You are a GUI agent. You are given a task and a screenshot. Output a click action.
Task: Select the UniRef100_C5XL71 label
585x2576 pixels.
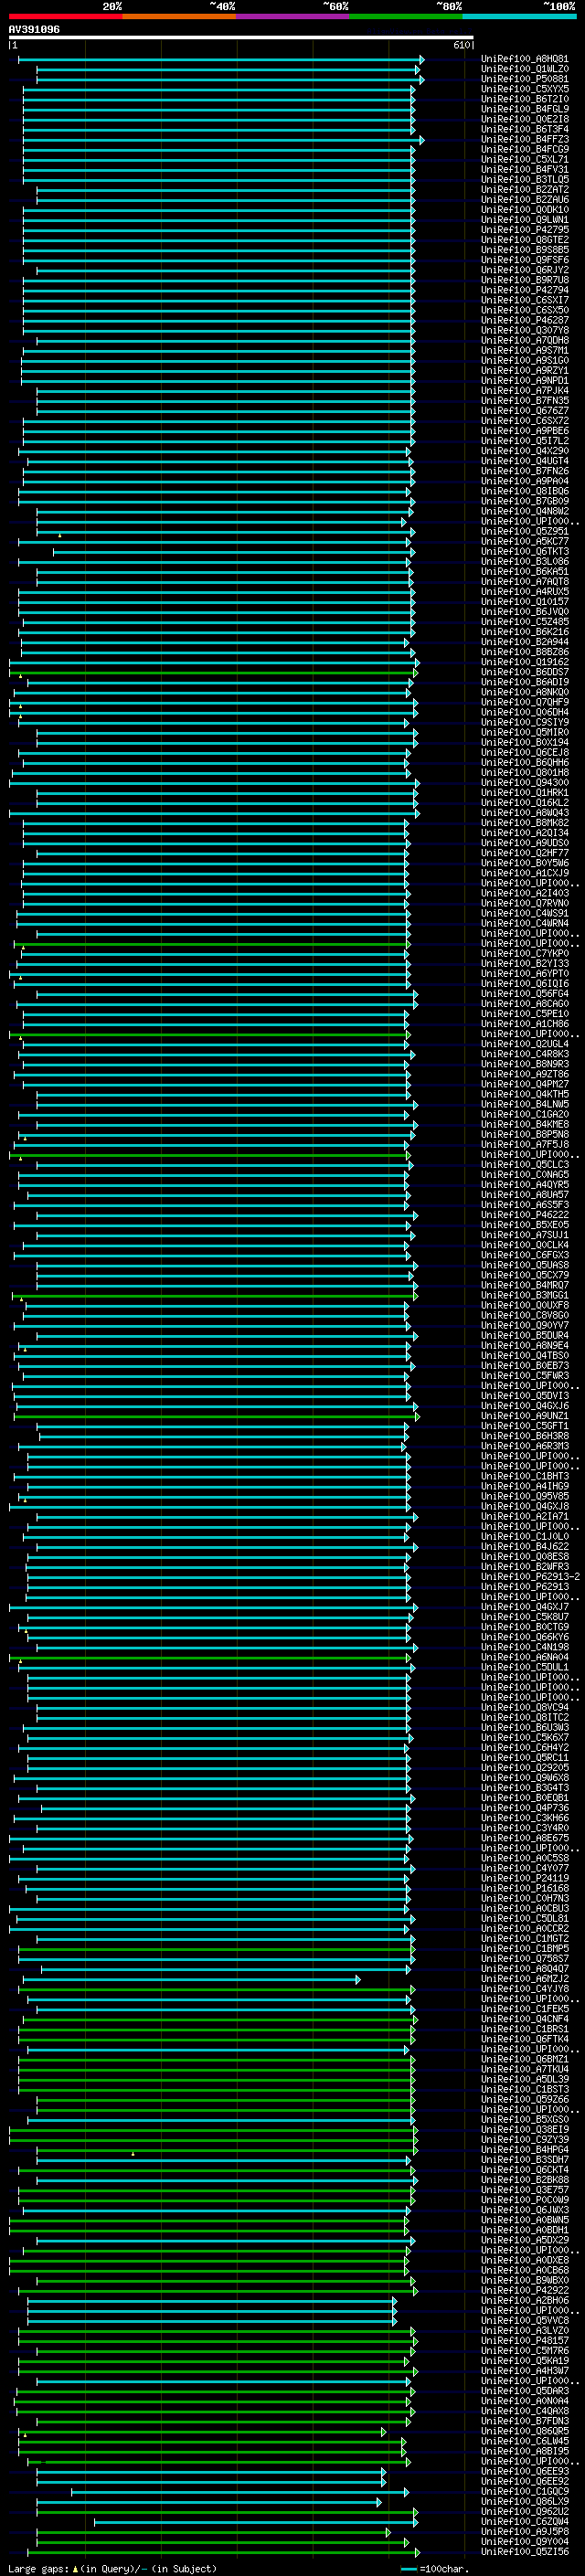pyautogui.click(x=524, y=159)
